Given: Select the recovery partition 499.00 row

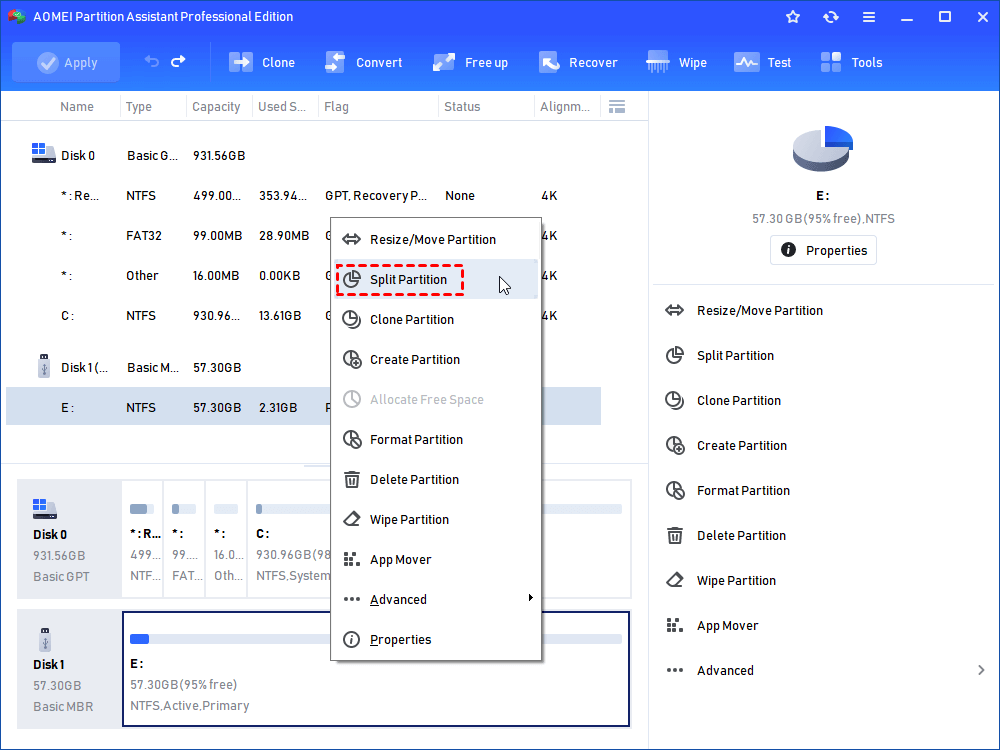Looking at the screenshot, I should point(303,196).
